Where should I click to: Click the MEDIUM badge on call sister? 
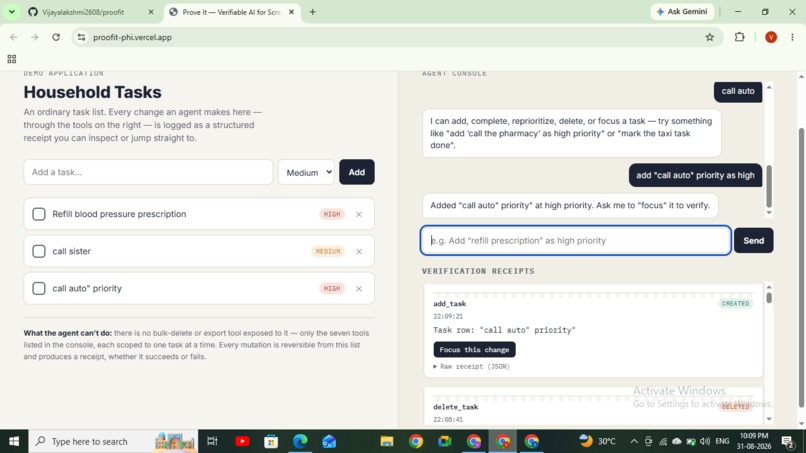328,251
